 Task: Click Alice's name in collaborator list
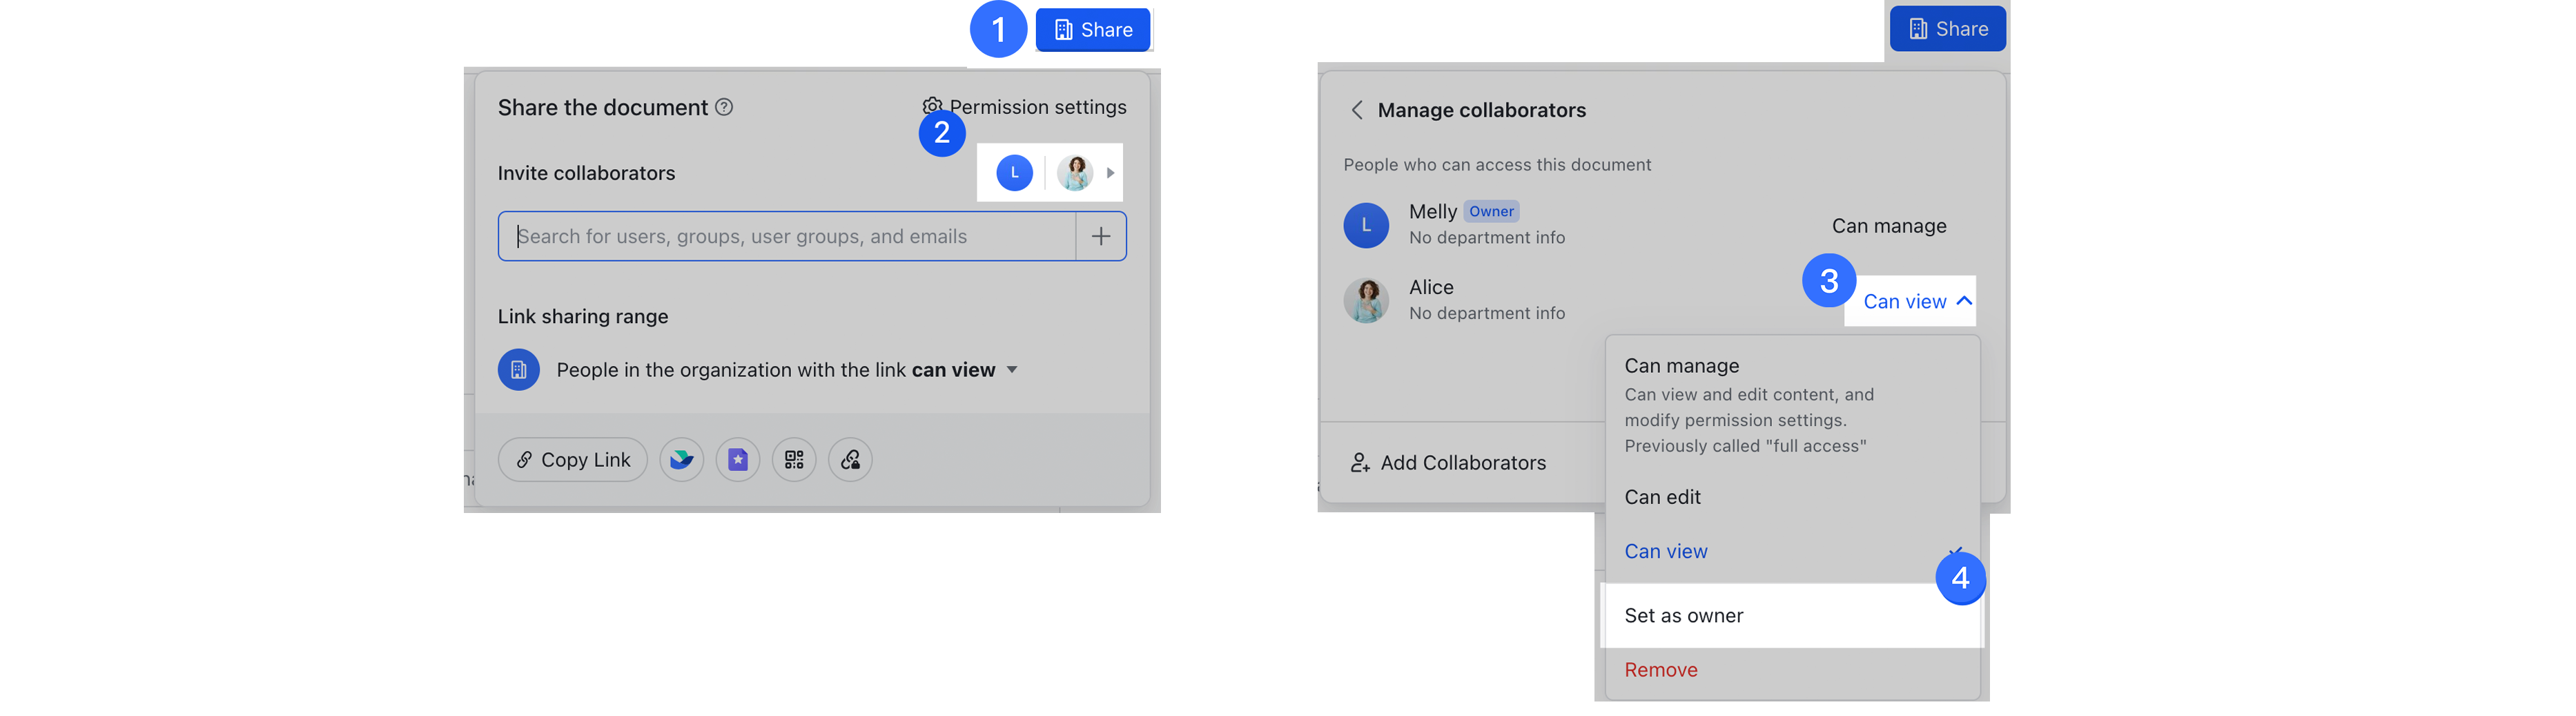pyautogui.click(x=1431, y=287)
